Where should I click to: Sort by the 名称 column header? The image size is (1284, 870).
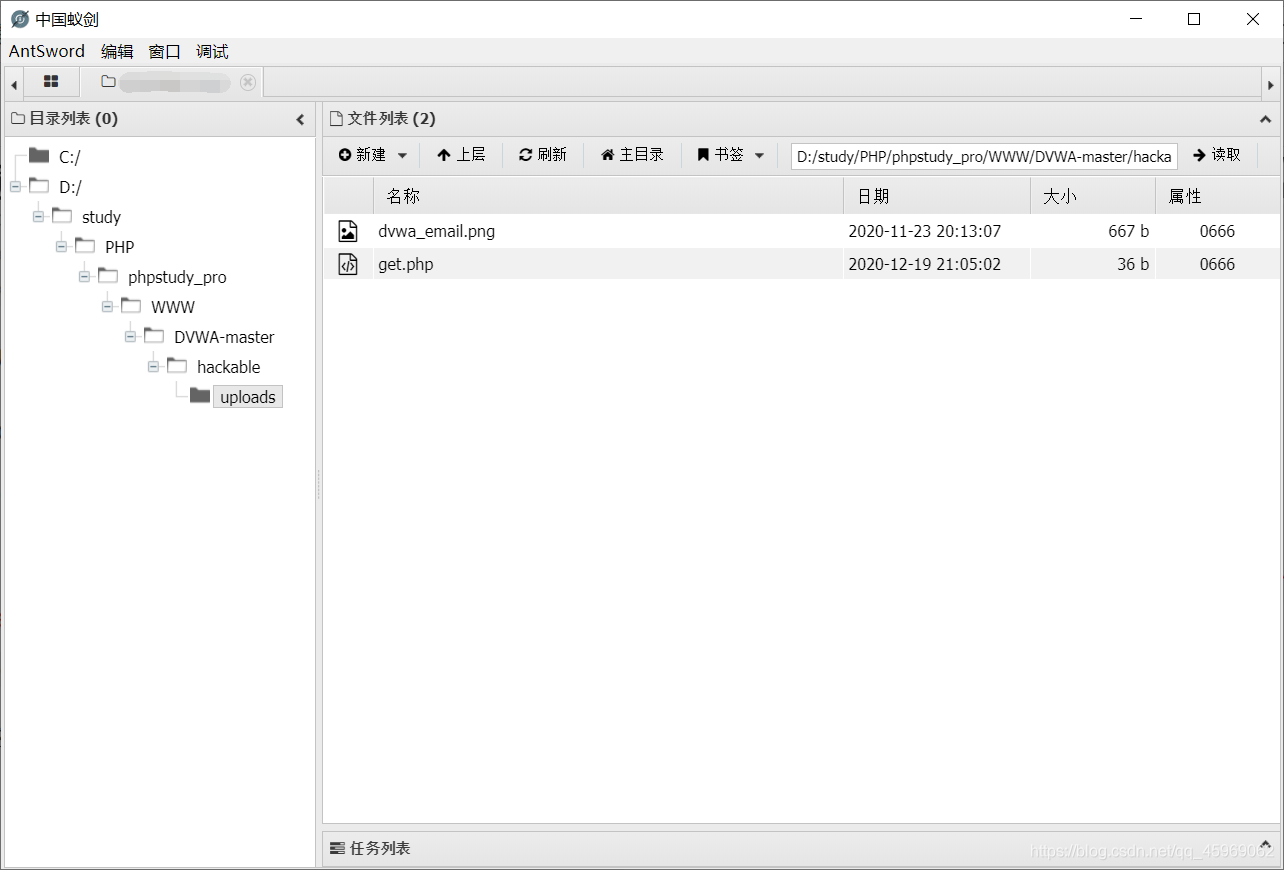pyautogui.click(x=608, y=196)
